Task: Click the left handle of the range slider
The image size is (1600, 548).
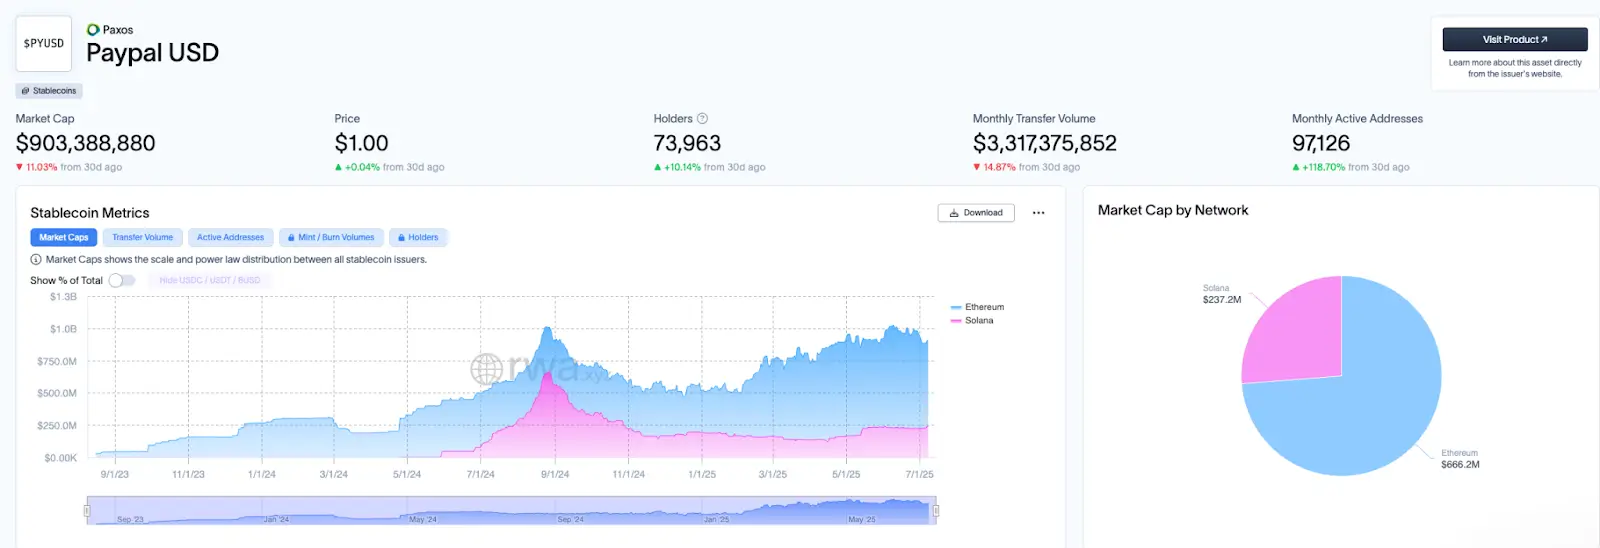Action: (x=87, y=510)
